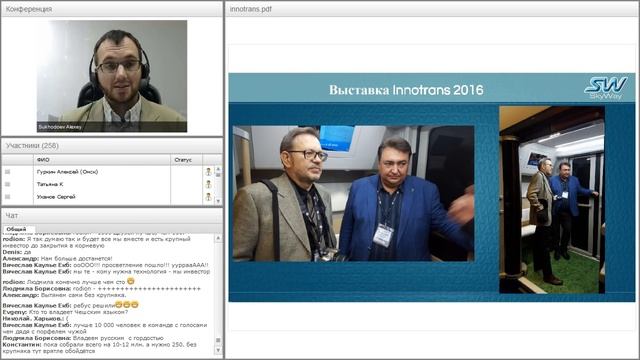Image resolution: width=640 pixels, height=360 pixels.
Task: Click the user icon beside Уланов Сергей
Action: click(x=208, y=197)
